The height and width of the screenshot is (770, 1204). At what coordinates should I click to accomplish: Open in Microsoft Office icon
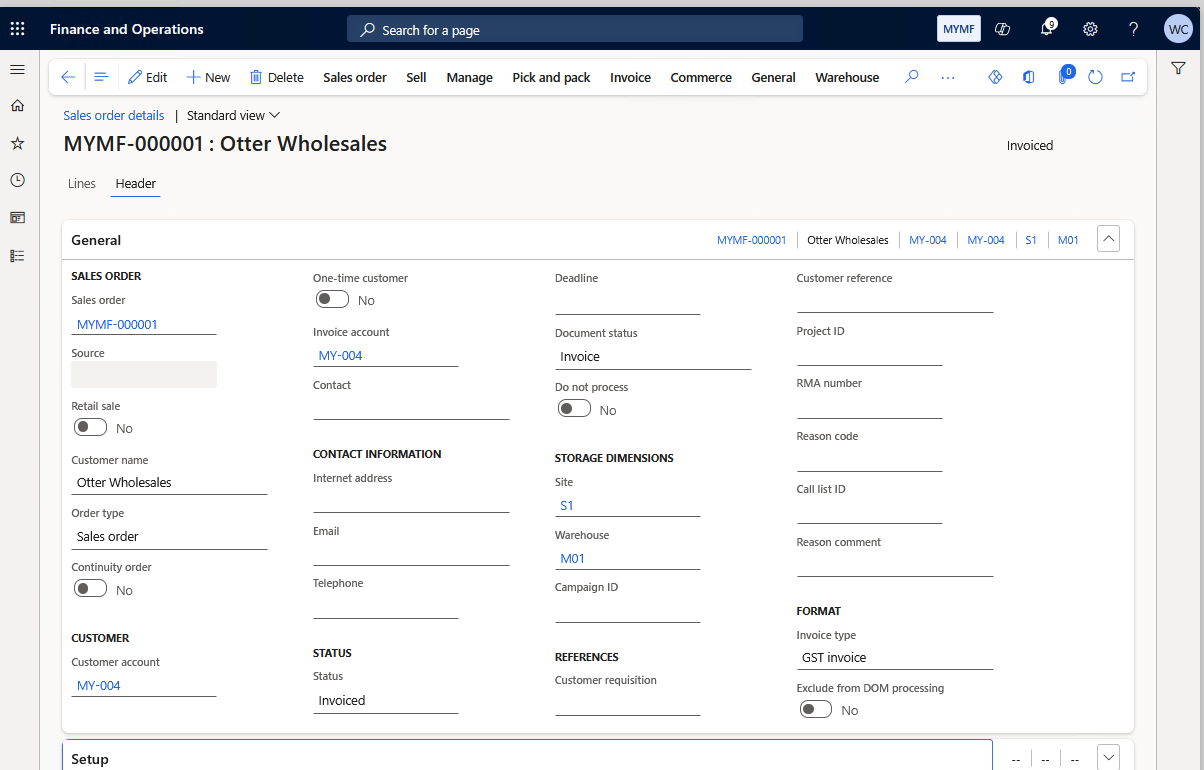point(1028,77)
